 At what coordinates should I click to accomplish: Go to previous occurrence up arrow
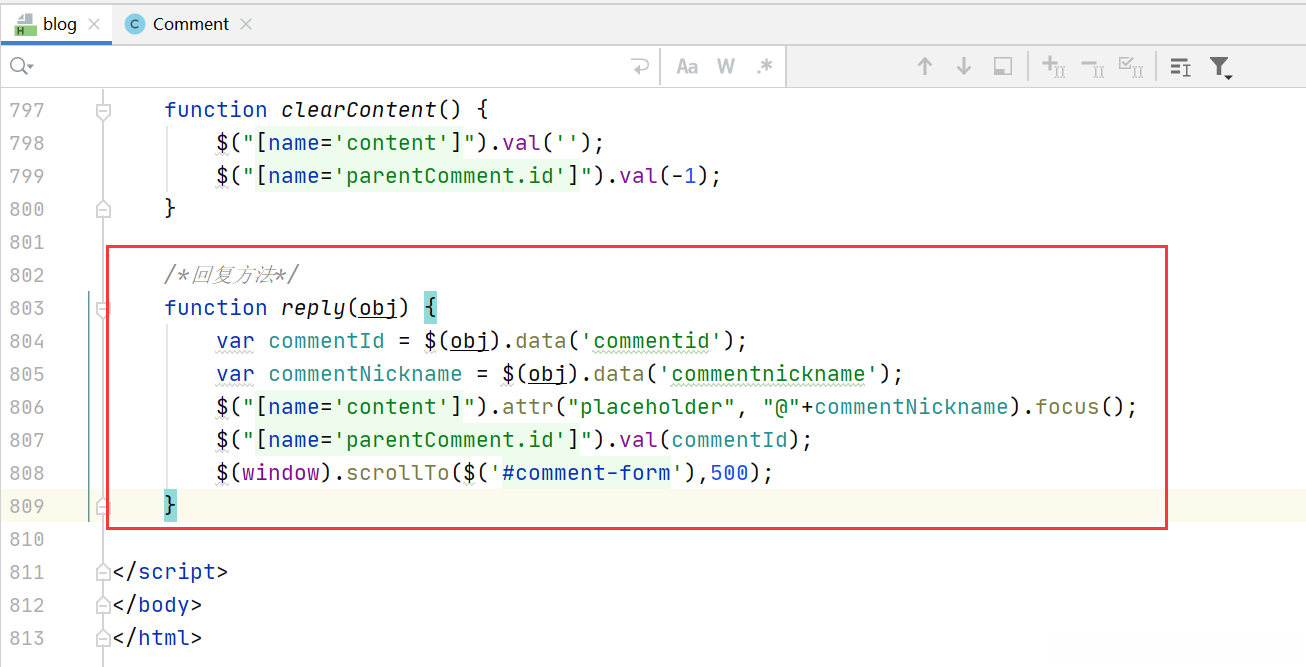(x=925, y=66)
